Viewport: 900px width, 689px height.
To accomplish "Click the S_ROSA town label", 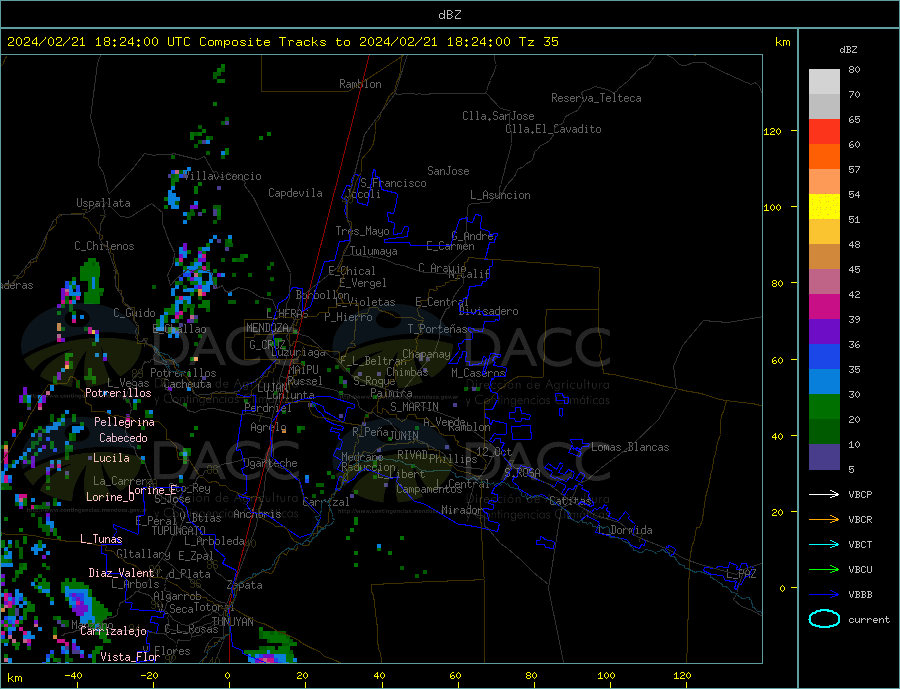I will point(522,473).
